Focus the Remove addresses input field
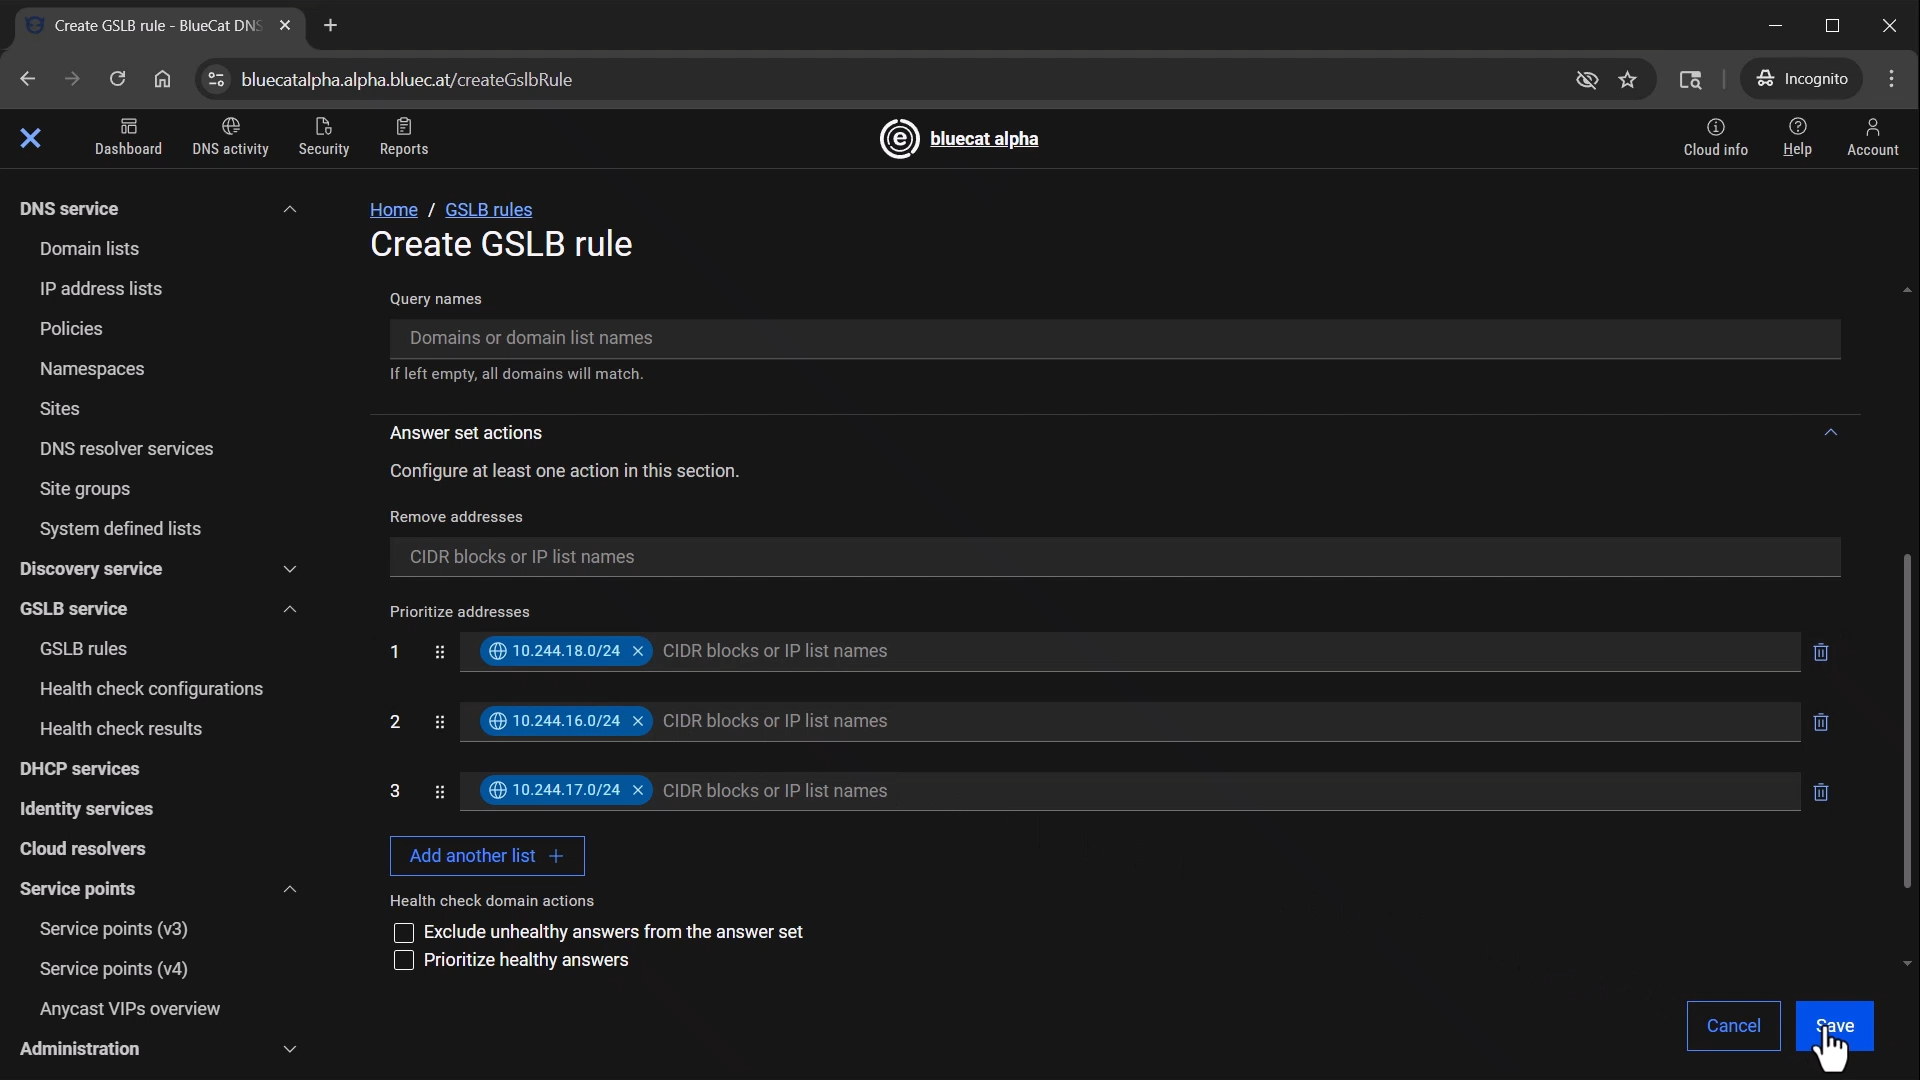1920x1080 pixels. (1115, 557)
